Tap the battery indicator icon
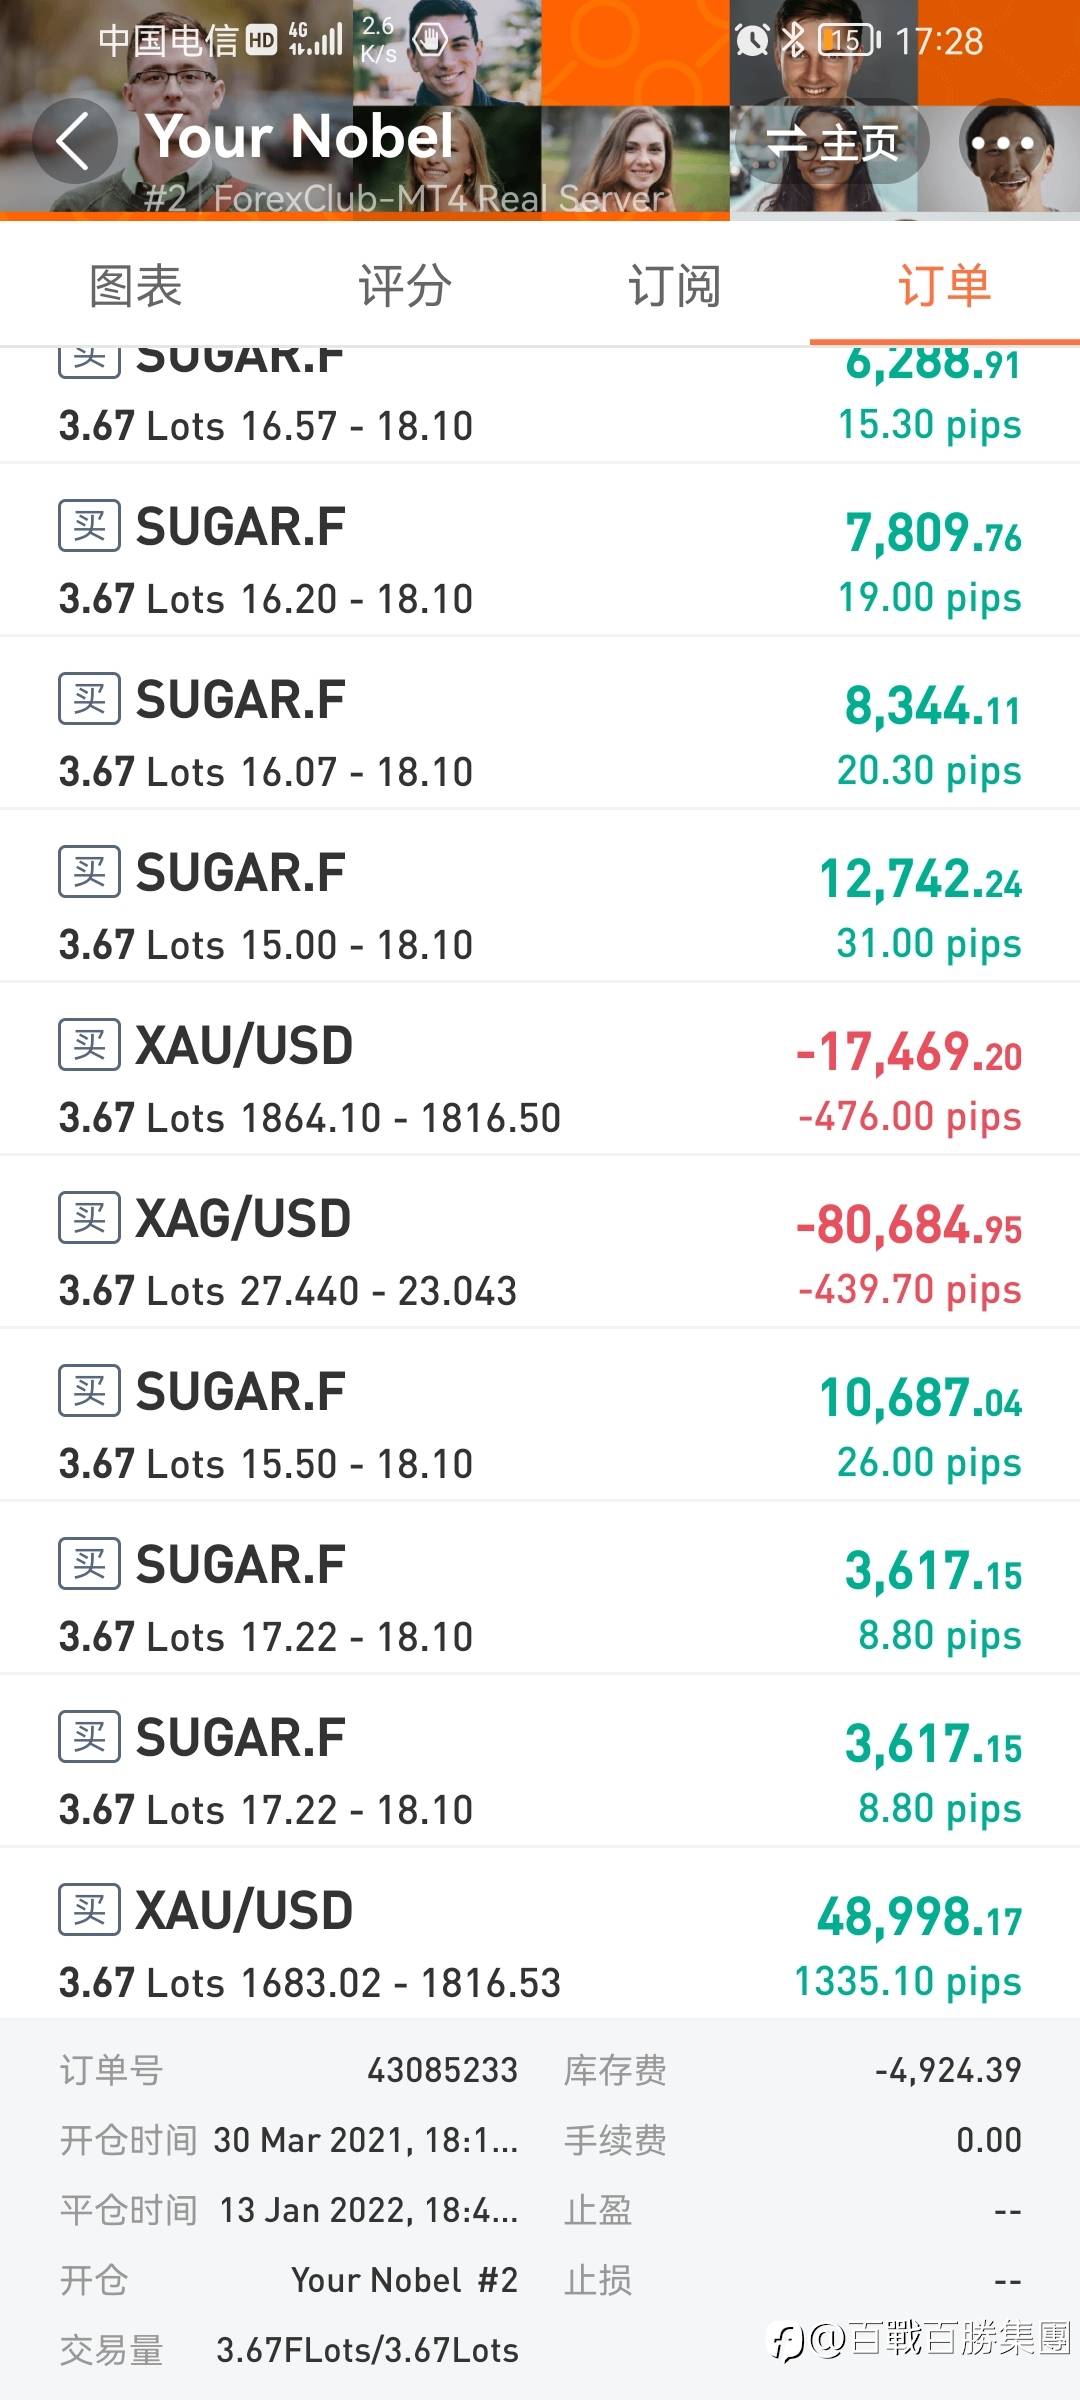 (848, 40)
